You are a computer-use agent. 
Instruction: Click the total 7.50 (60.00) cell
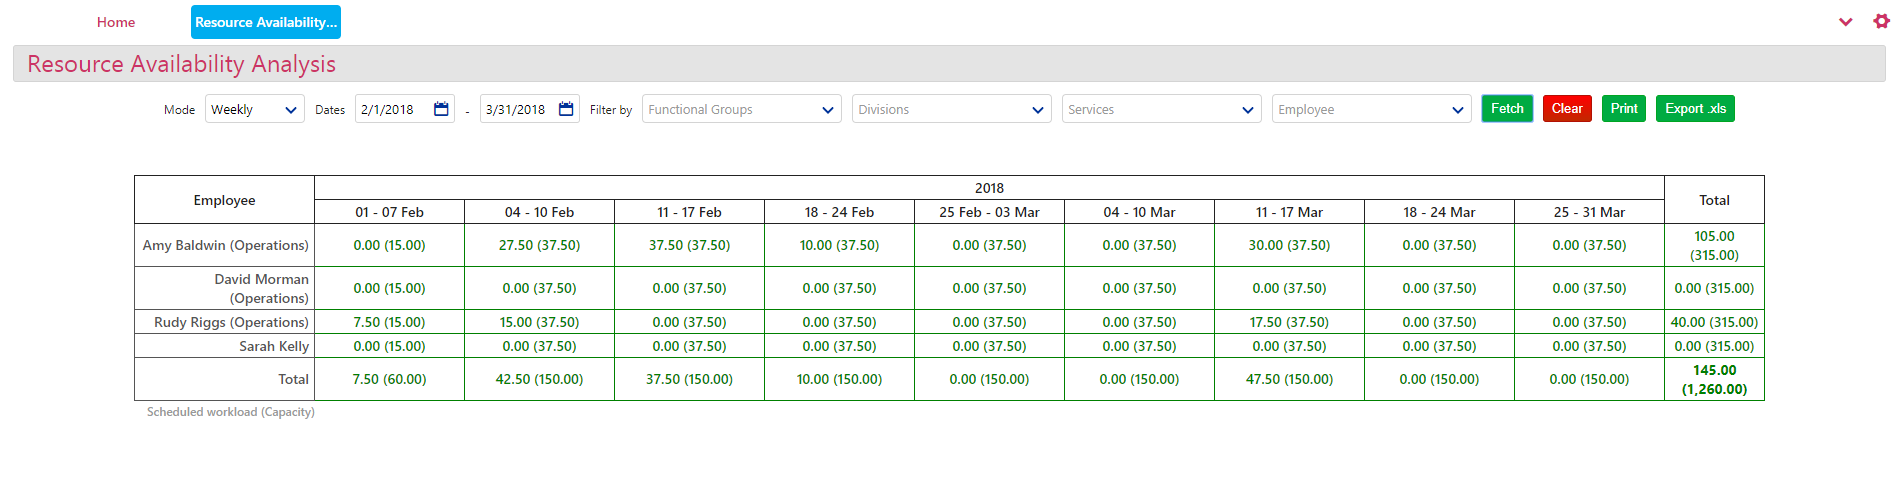[x=389, y=379]
